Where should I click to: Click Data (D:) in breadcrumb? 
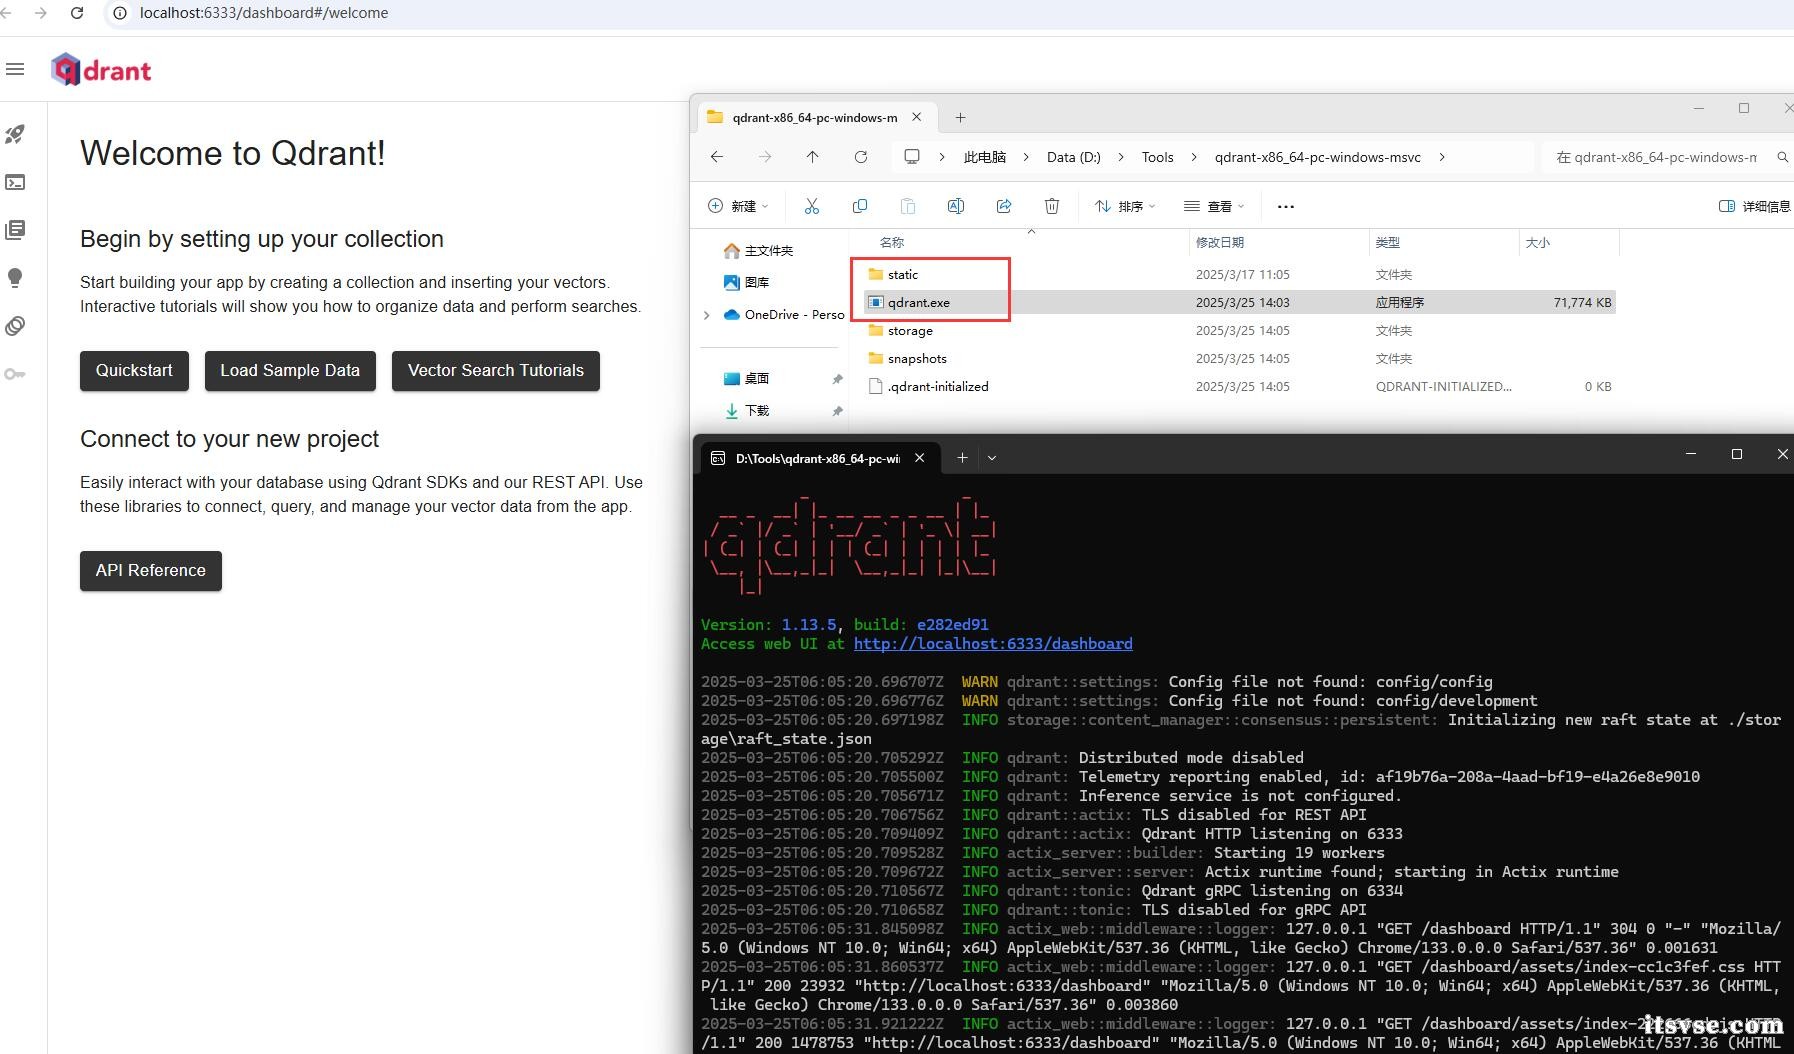[1074, 157]
